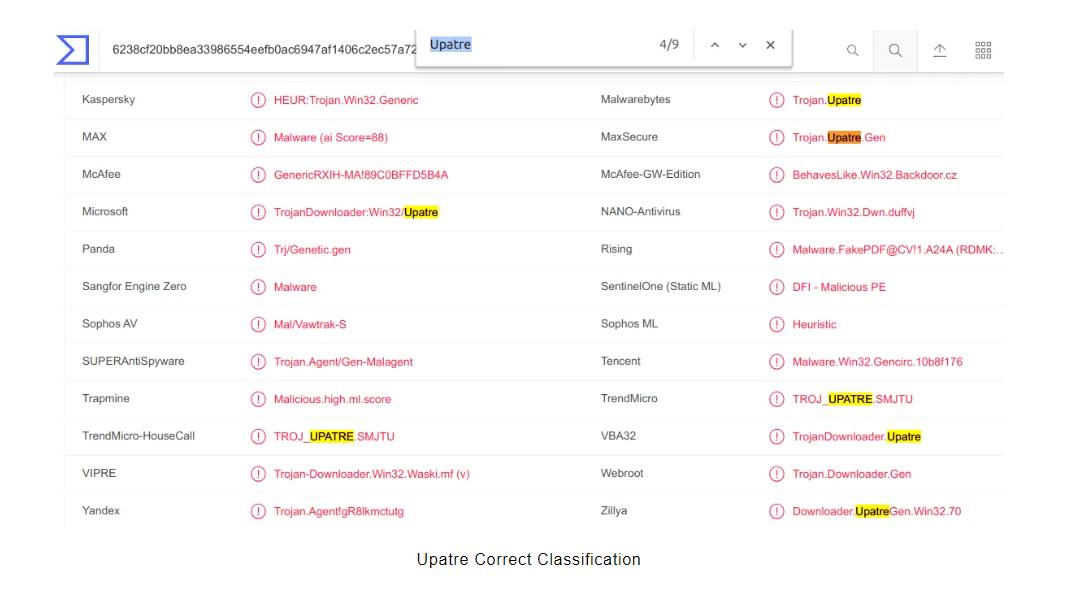Screen dimensions: 1065x597
Task: Select GenericRXIH-MA!89C0BFFD5B4A detection text
Action: click(361, 175)
